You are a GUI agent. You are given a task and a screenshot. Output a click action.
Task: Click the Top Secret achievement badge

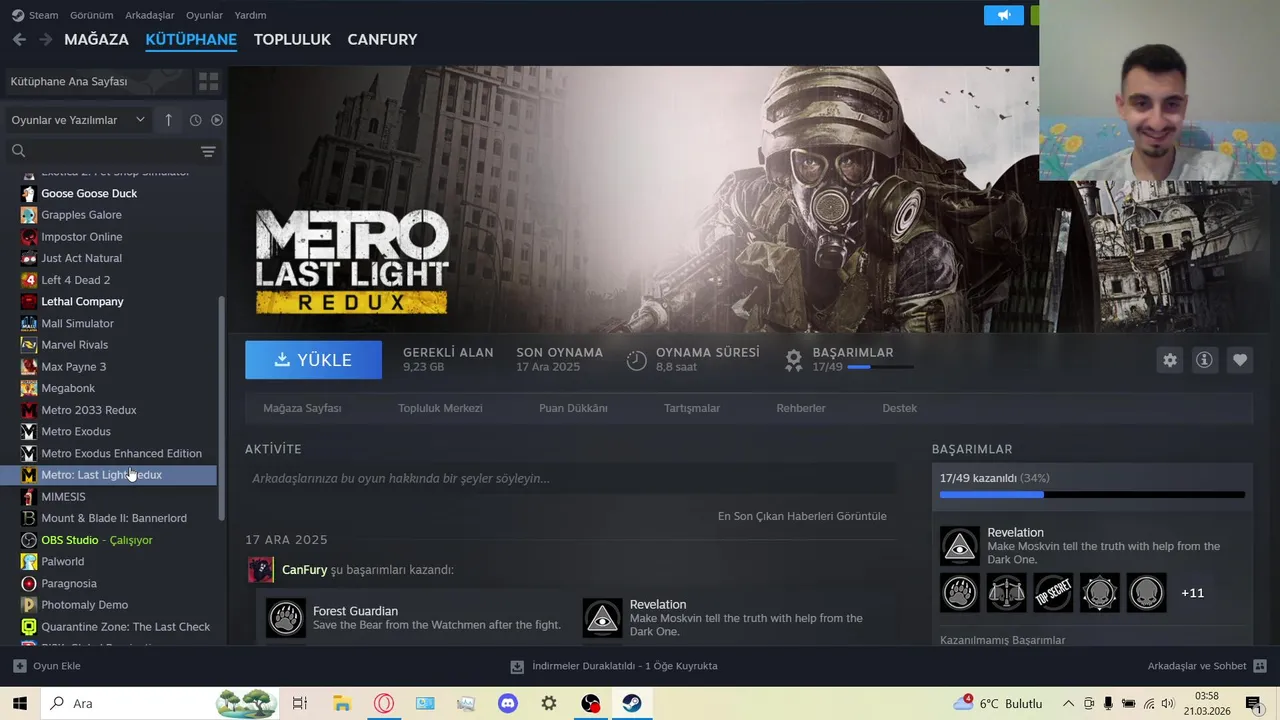coord(1053,592)
